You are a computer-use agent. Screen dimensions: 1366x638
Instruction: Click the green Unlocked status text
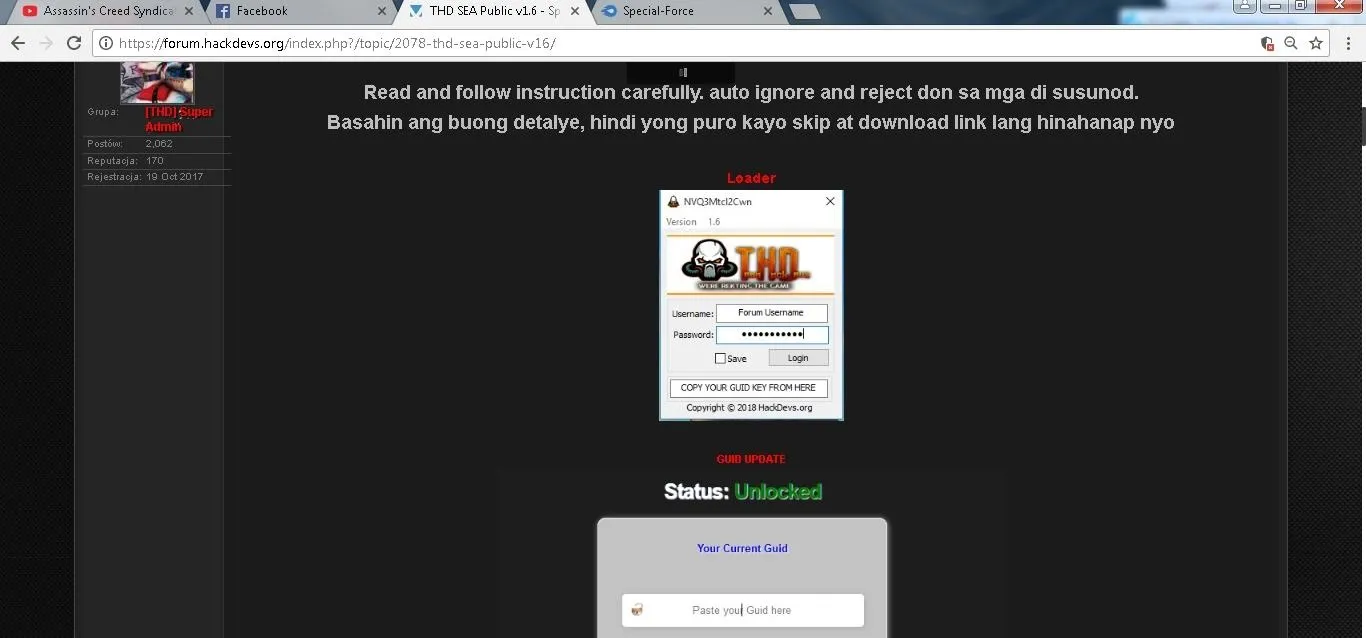pyautogui.click(x=778, y=492)
